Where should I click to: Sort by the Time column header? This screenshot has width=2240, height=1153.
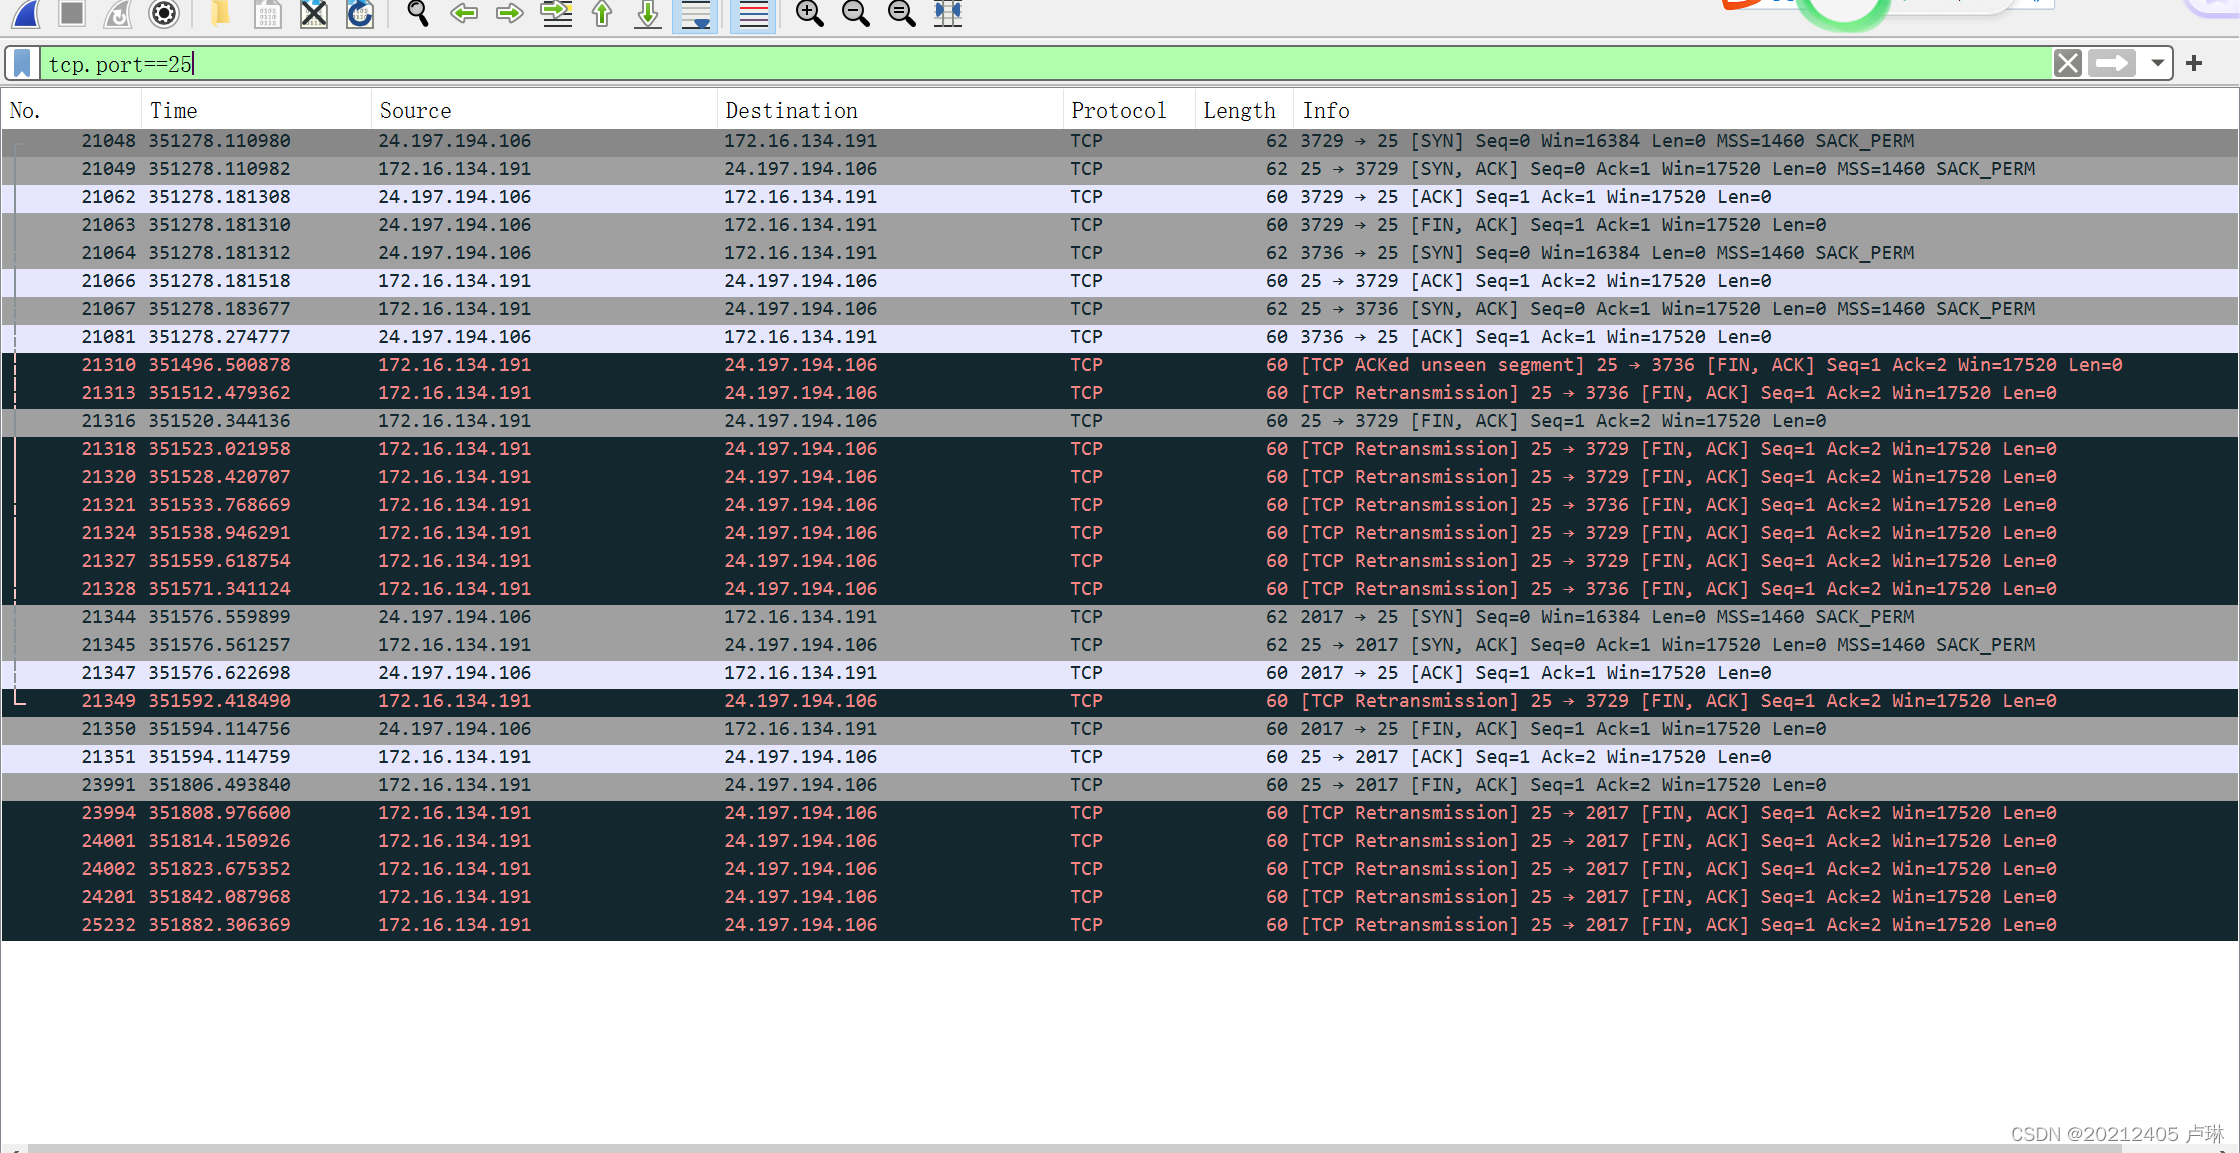tap(256, 111)
